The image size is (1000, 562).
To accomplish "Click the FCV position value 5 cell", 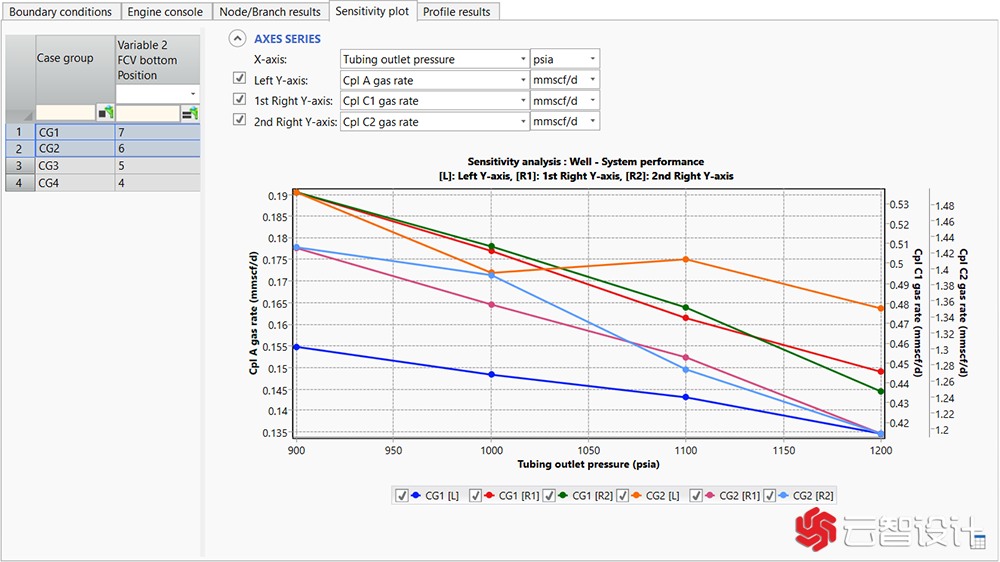I will [x=158, y=166].
